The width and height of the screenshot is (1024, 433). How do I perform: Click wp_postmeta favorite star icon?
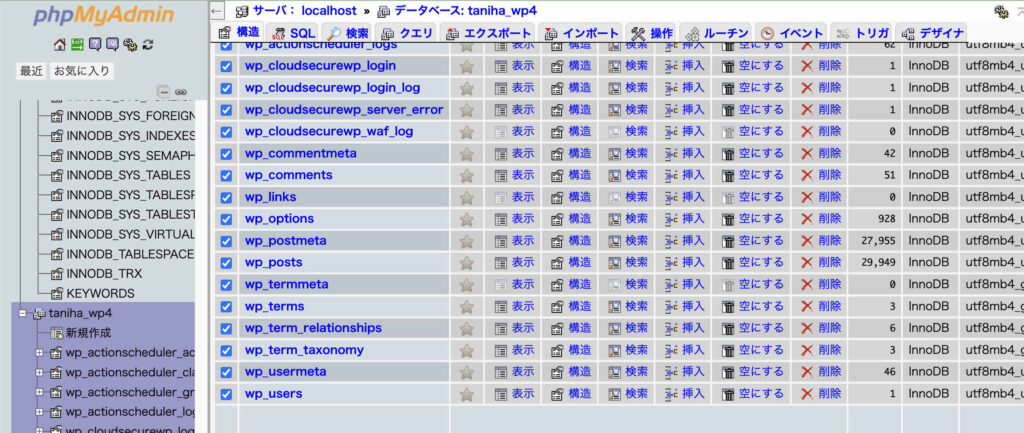click(x=466, y=241)
